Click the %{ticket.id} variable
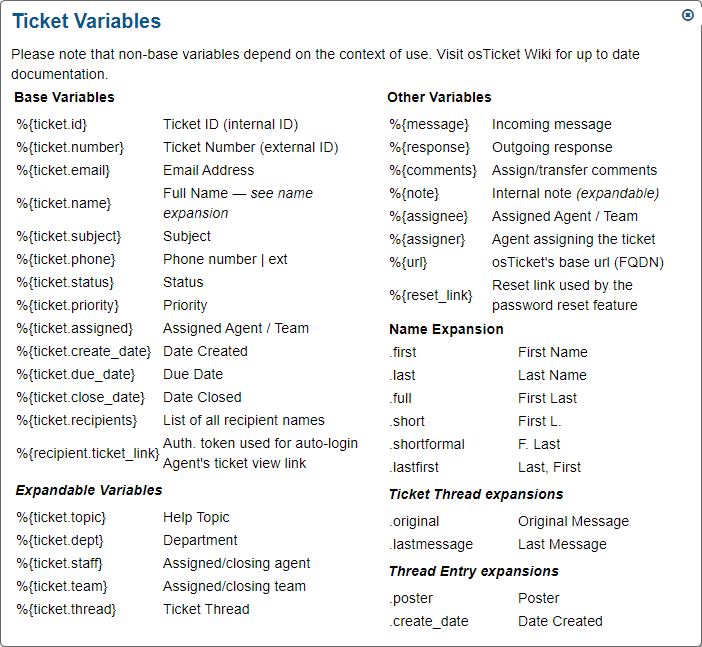Image resolution: width=702 pixels, height=647 pixels. 53,124
